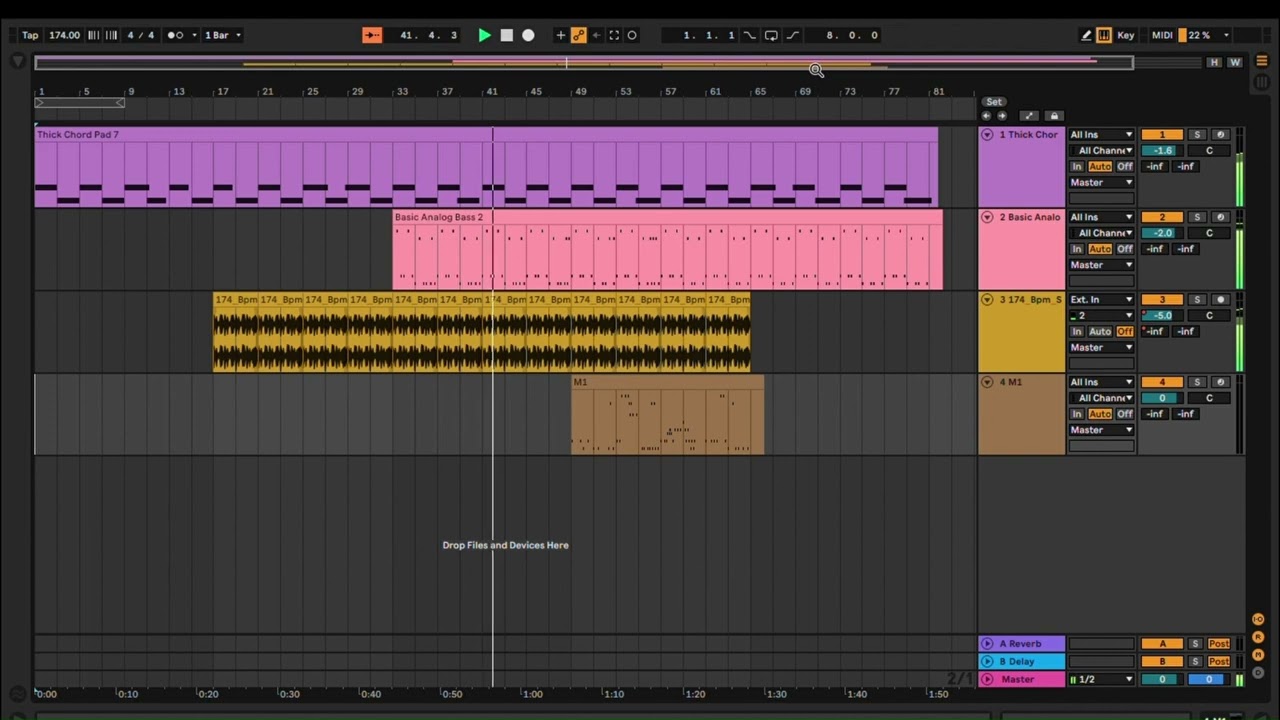
Task: Toggle the Punch-In switch icon
Action: 750,35
